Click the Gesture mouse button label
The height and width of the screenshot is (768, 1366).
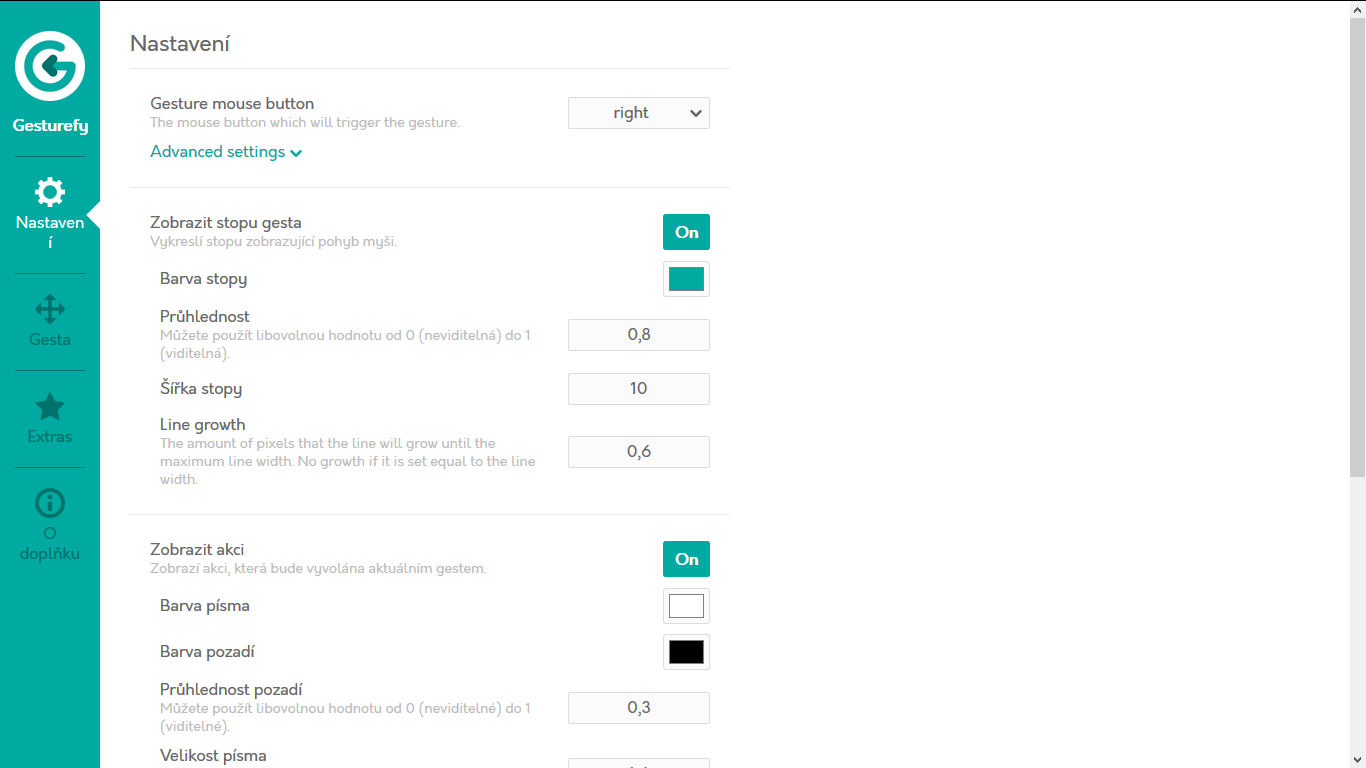point(232,103)
